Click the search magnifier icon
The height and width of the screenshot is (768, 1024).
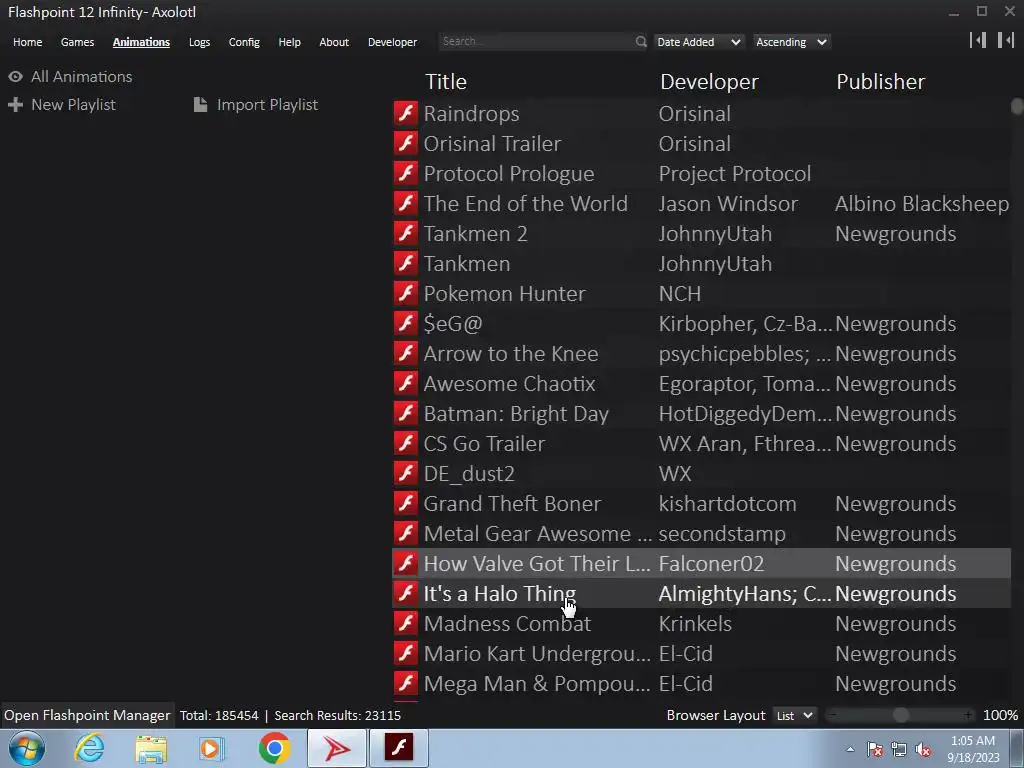[x=641, y=42]
